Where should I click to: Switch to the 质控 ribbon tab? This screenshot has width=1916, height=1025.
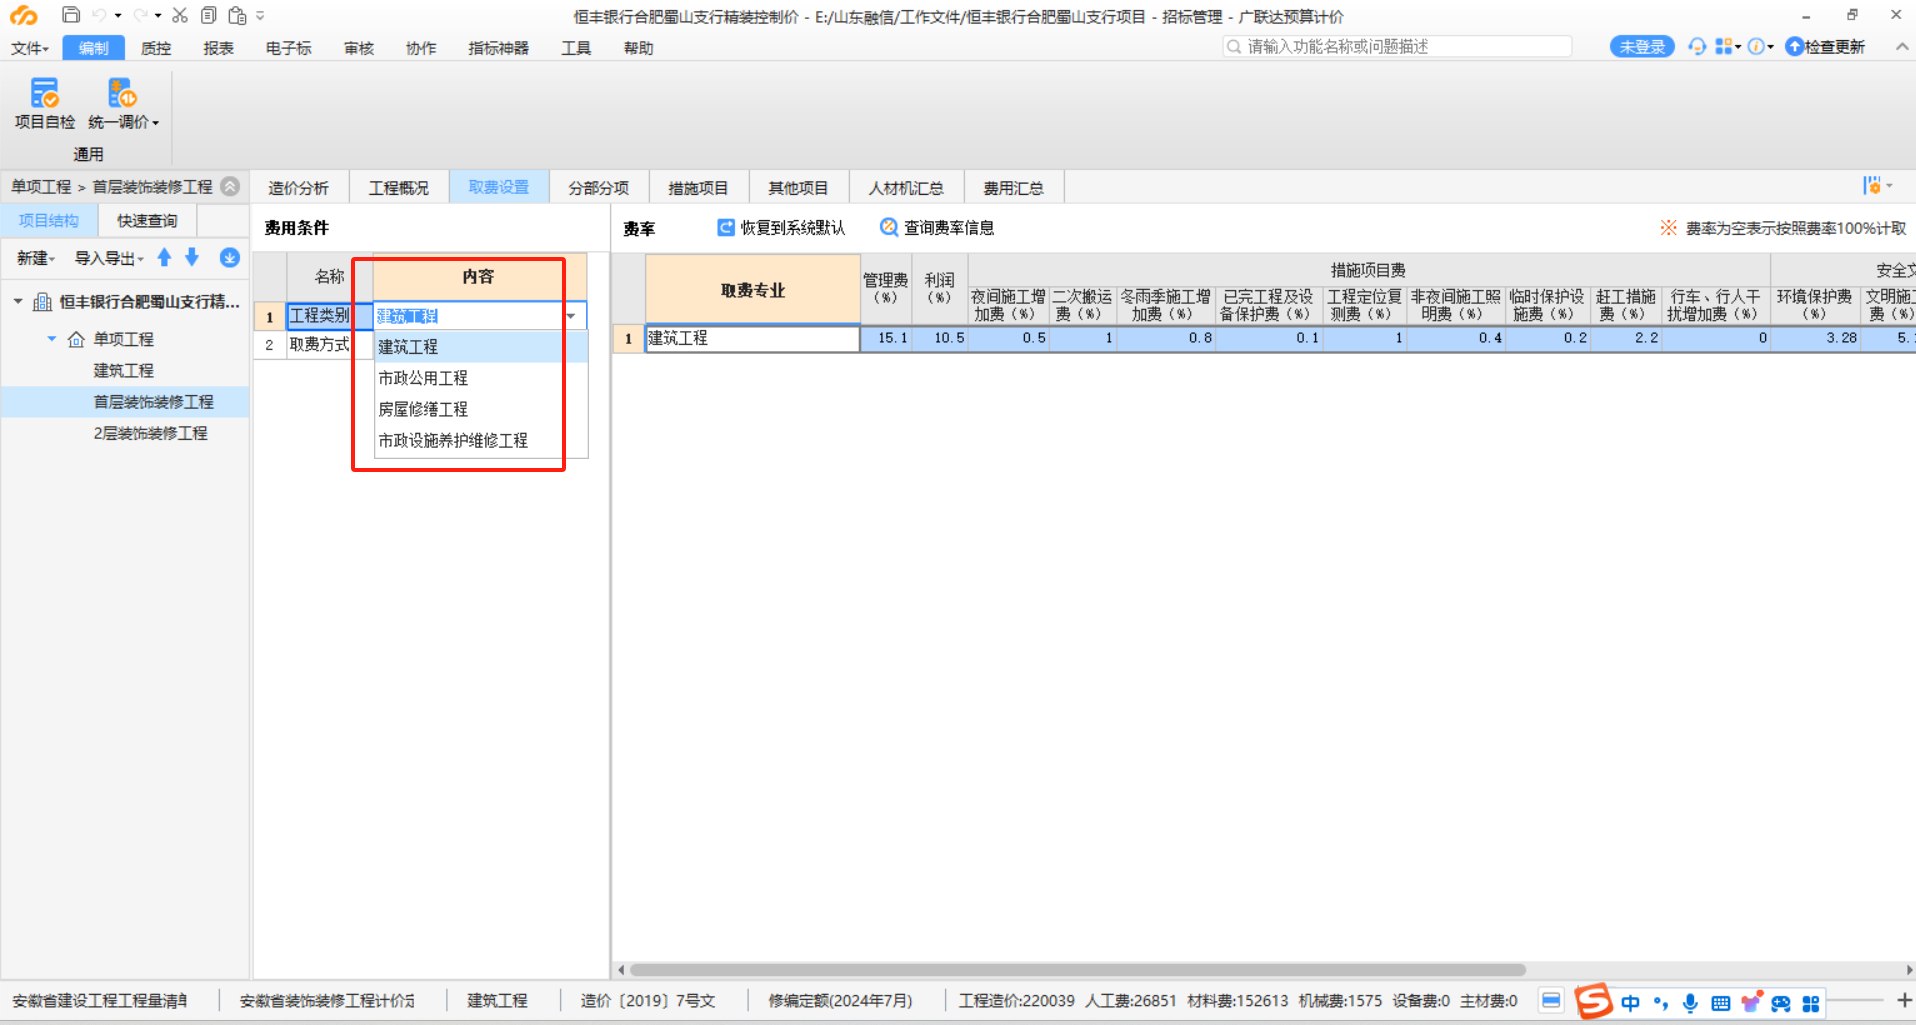point(156,48)
